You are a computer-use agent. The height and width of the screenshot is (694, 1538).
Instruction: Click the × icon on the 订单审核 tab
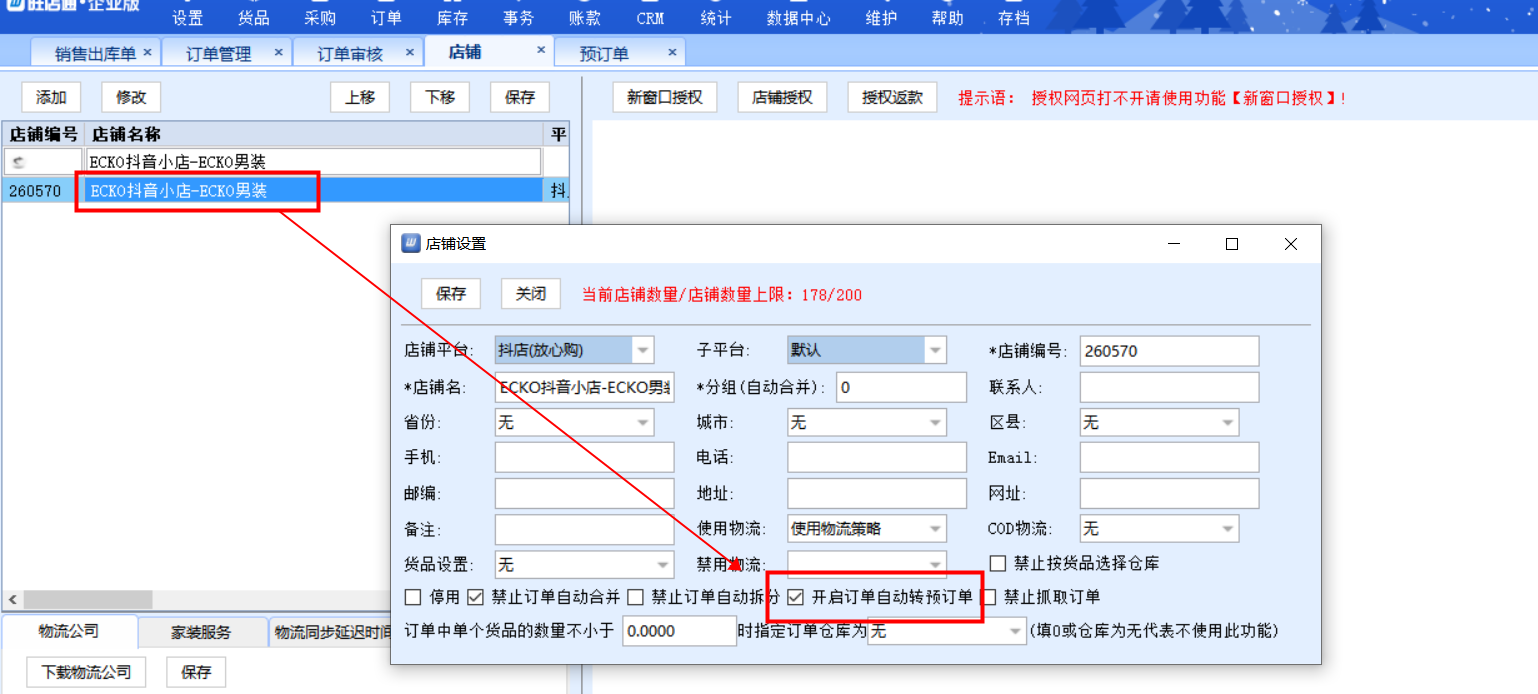tap(409, 52)
